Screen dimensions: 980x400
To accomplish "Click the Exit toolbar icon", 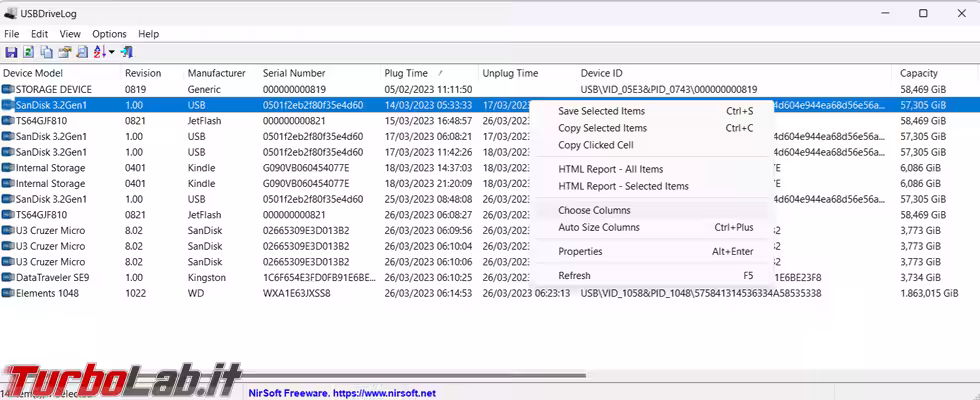I will [x=127, y=52].
